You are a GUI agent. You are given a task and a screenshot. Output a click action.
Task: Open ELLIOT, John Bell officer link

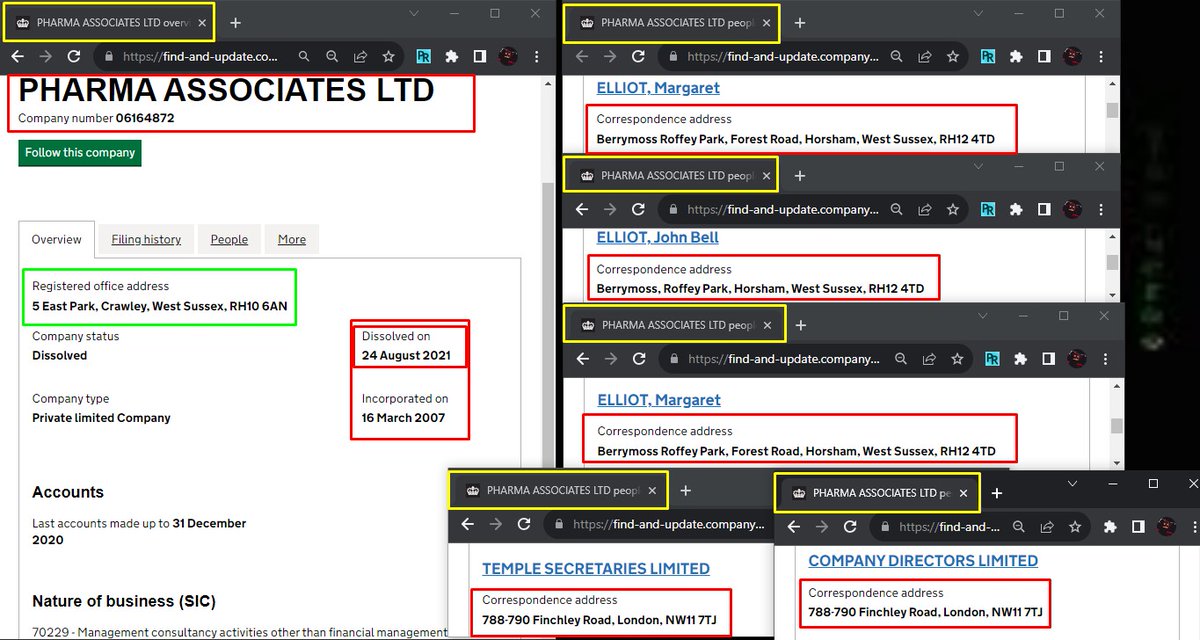[x=657, y=237]
